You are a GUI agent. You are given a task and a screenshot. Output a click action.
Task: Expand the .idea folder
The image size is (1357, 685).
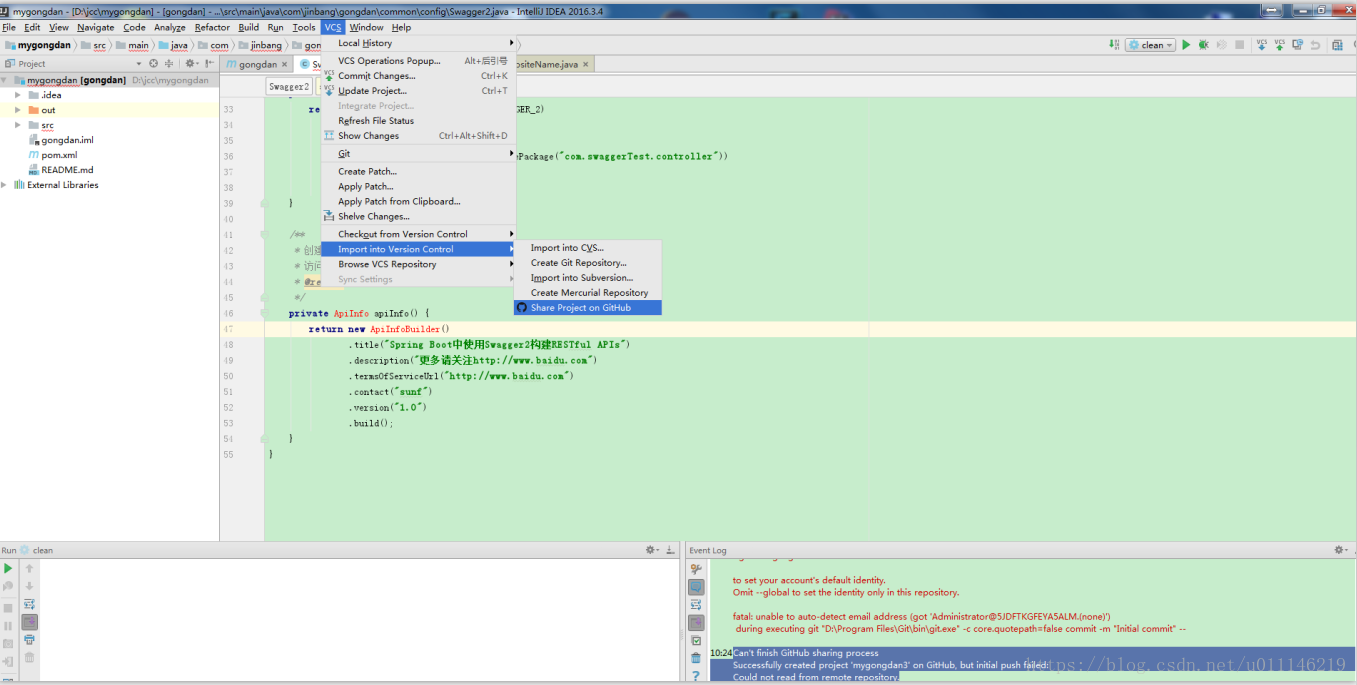point(18,95)
